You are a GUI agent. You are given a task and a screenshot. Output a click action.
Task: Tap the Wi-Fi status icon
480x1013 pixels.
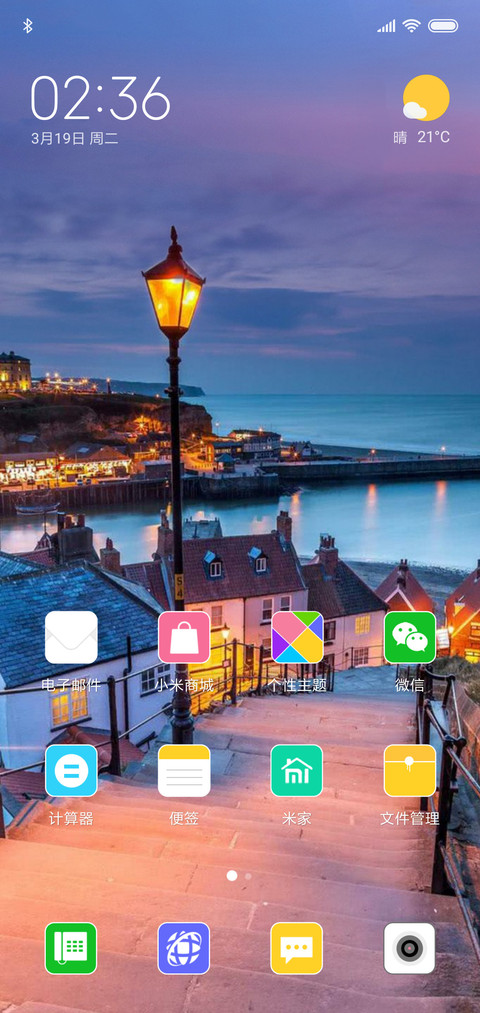(x=411, y=26)
